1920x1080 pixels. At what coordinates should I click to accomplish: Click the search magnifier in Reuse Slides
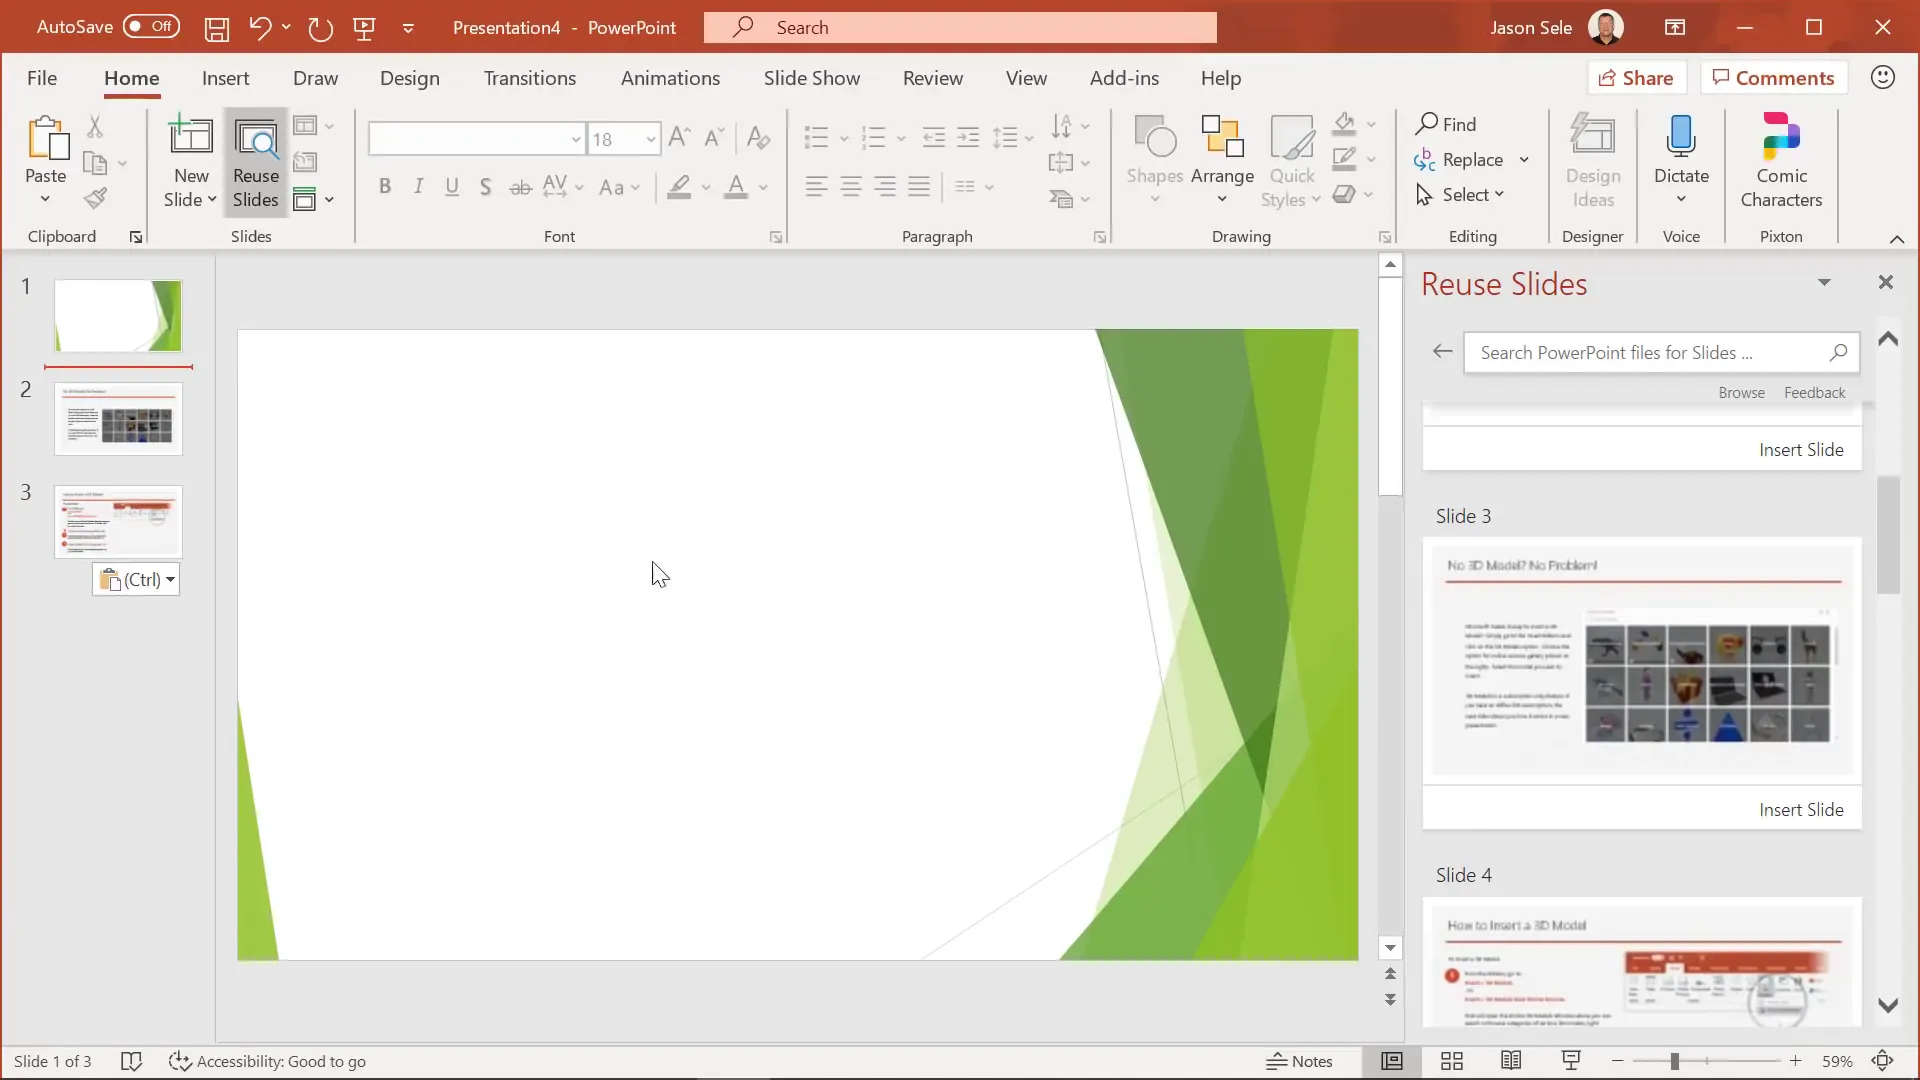1838,352
